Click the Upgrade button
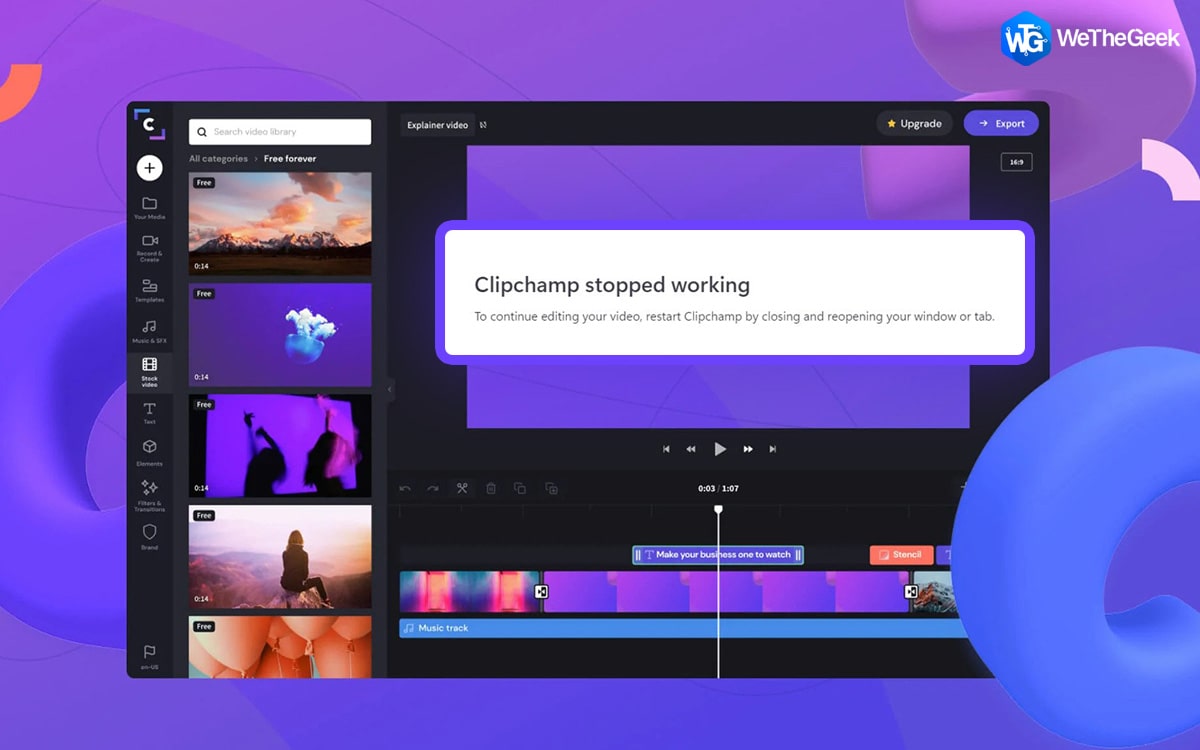 [914, 124]
